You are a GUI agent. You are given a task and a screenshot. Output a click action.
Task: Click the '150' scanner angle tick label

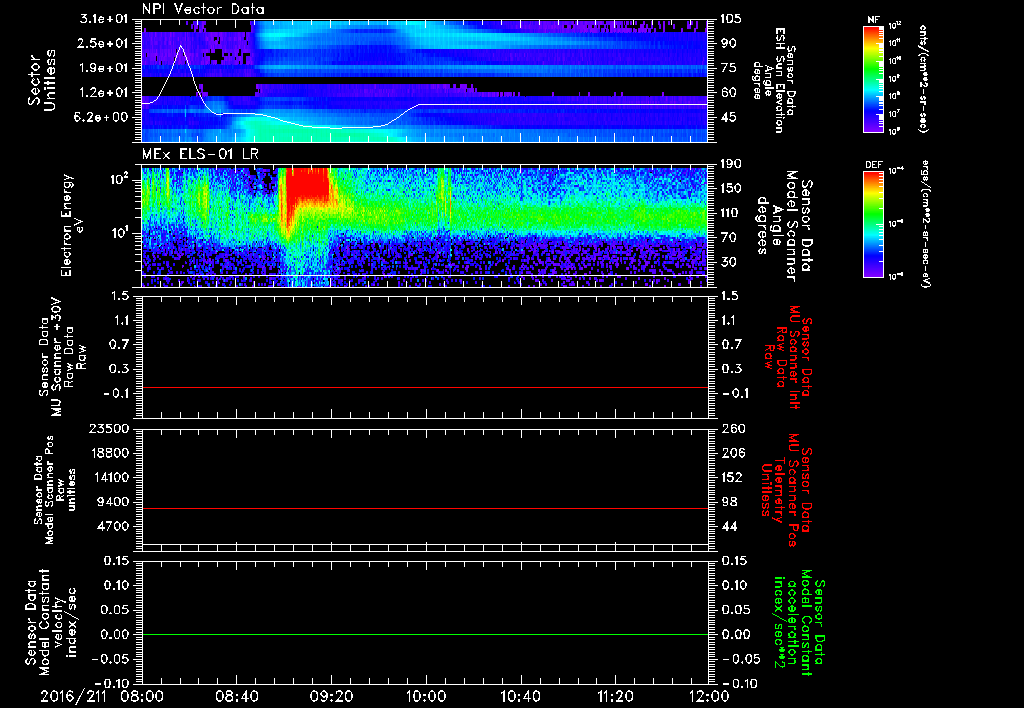[732, 188]
